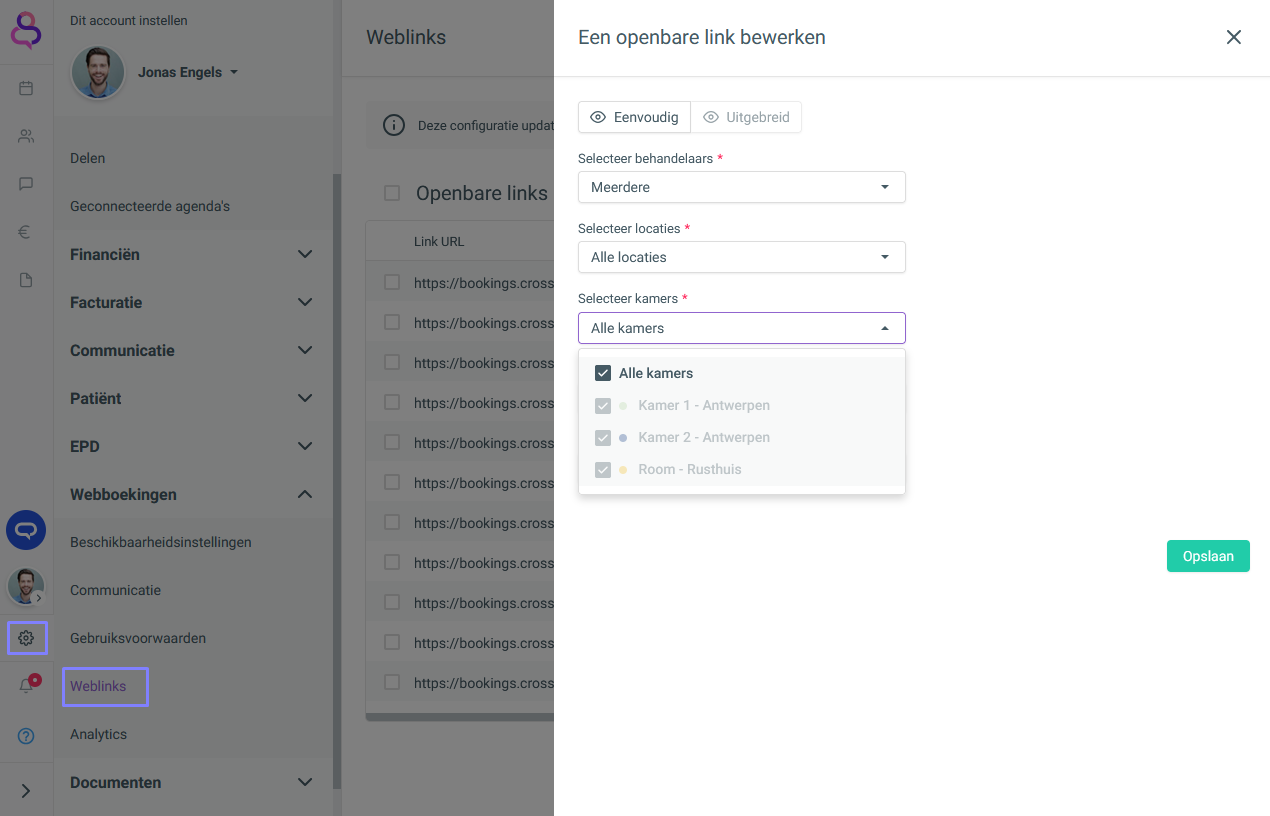The height and width of the screenshot is (816, 1270).
Task: Open Geconnecteerde agenda's
Action: click(x=150, y=206)
